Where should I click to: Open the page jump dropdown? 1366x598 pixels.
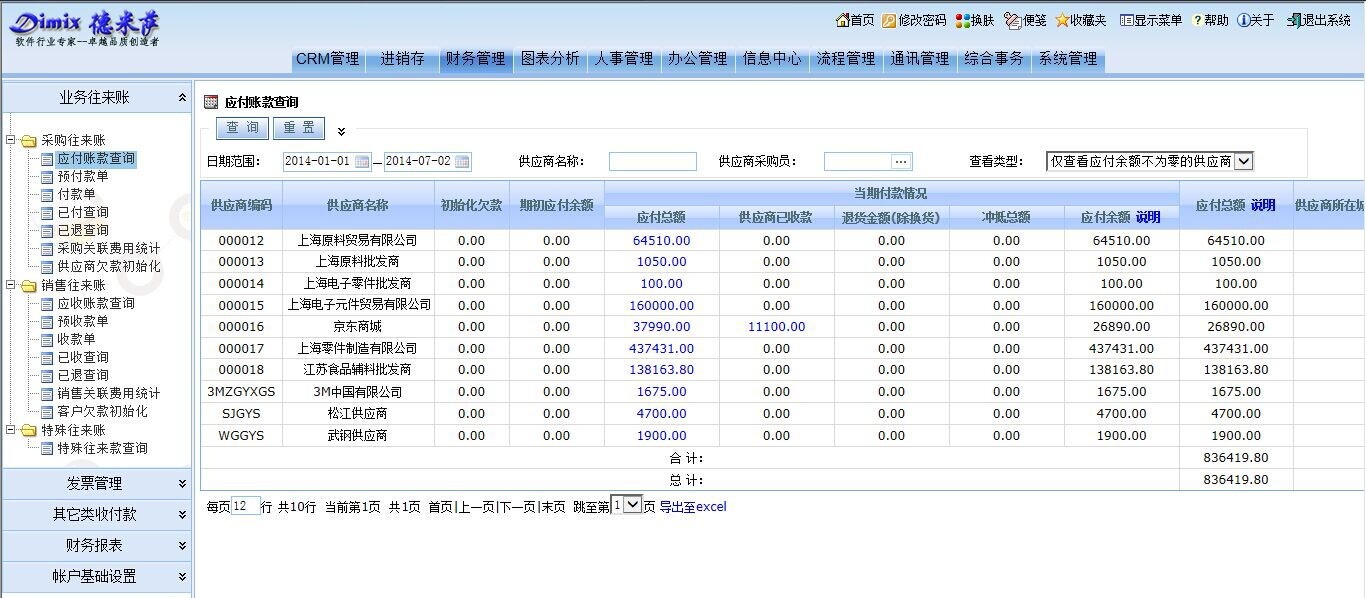631,506
